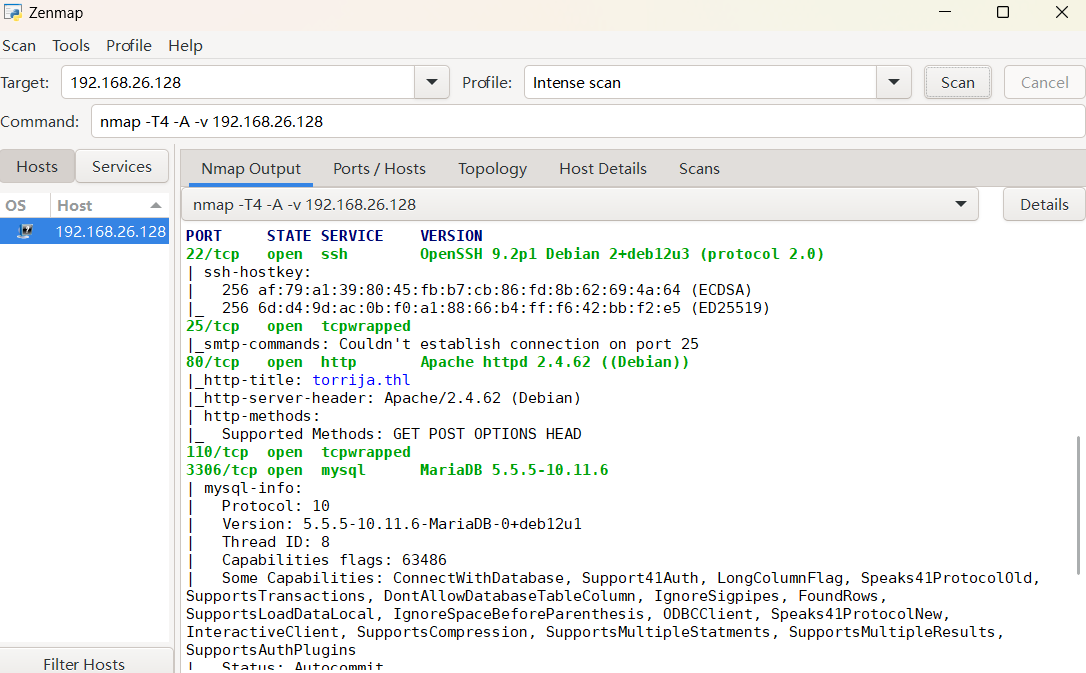Close the Zenmap window
This screenshot has width=1086, height=673.
coord(1062,12)
